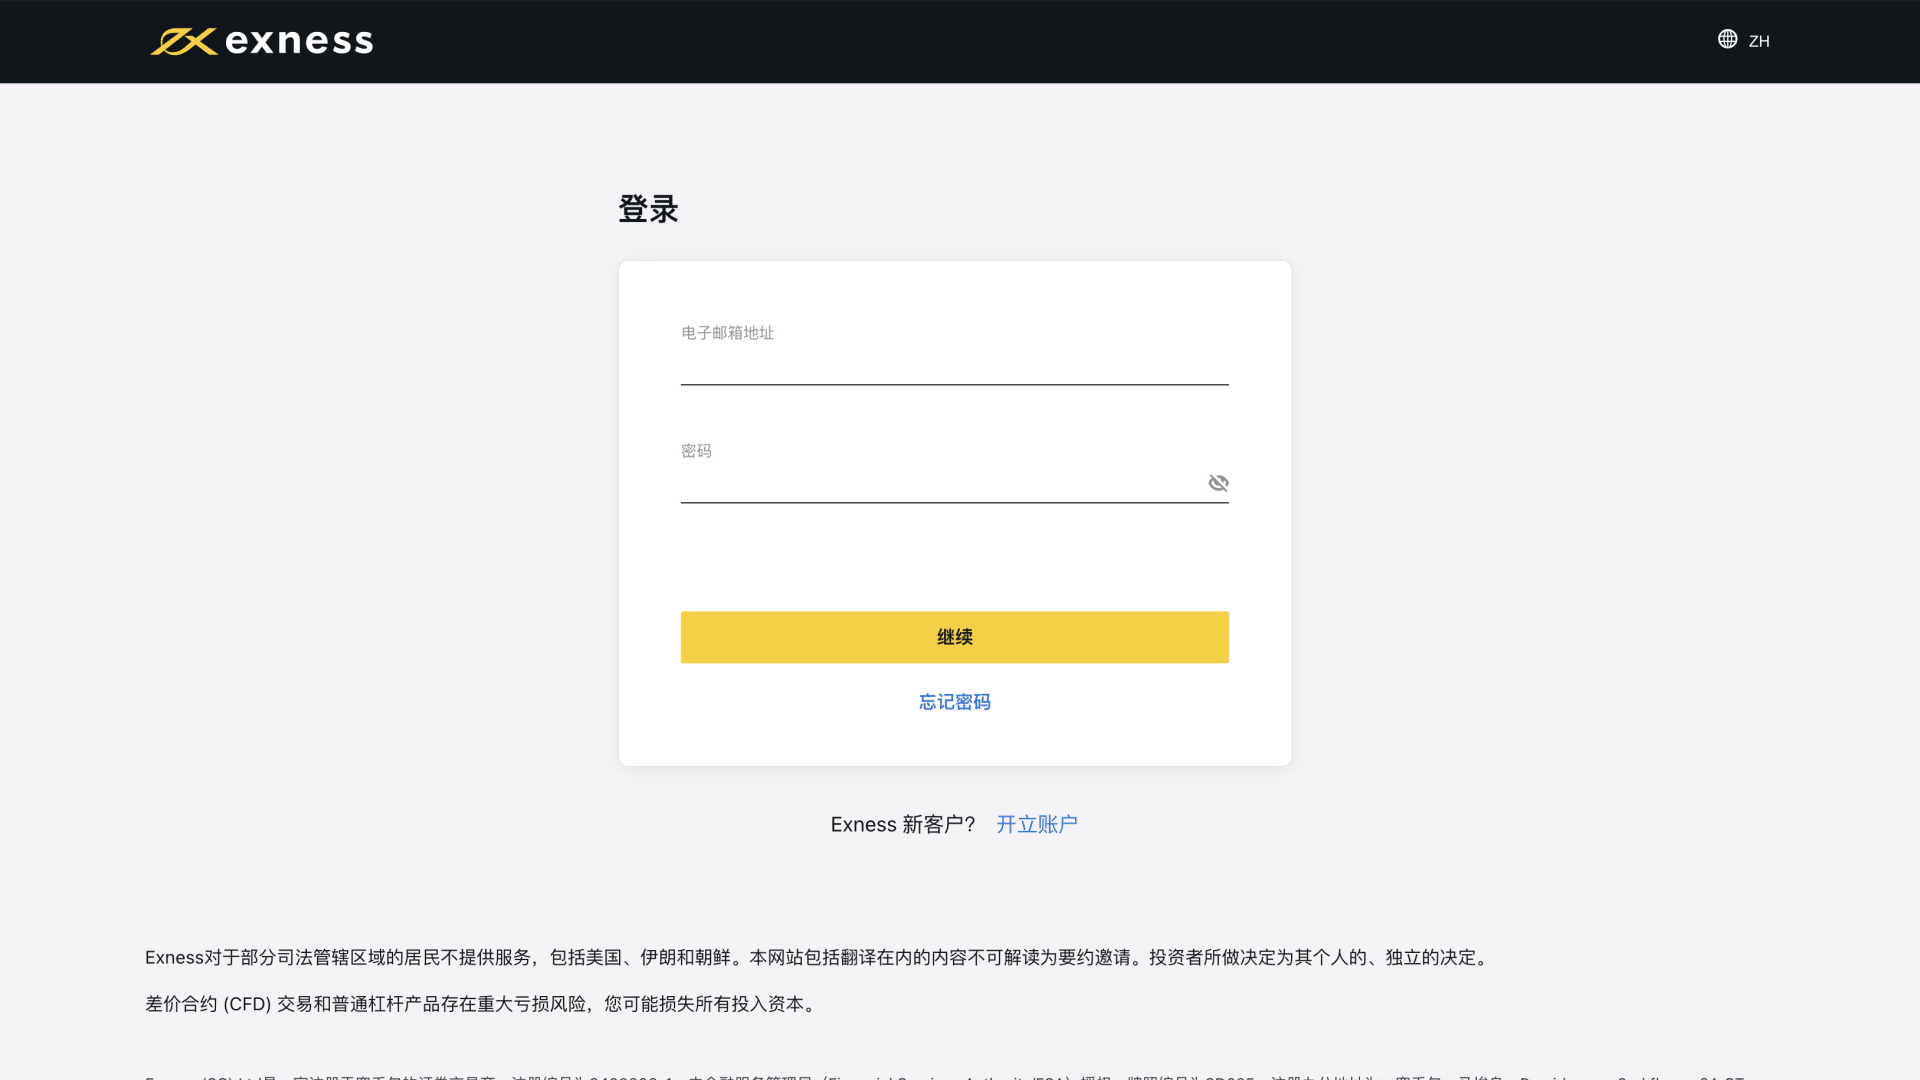Image resolution: width=1920 pixels, height=1080 pixels.
Task: Click the 密码 field label
Action: (x=696, y=451)
